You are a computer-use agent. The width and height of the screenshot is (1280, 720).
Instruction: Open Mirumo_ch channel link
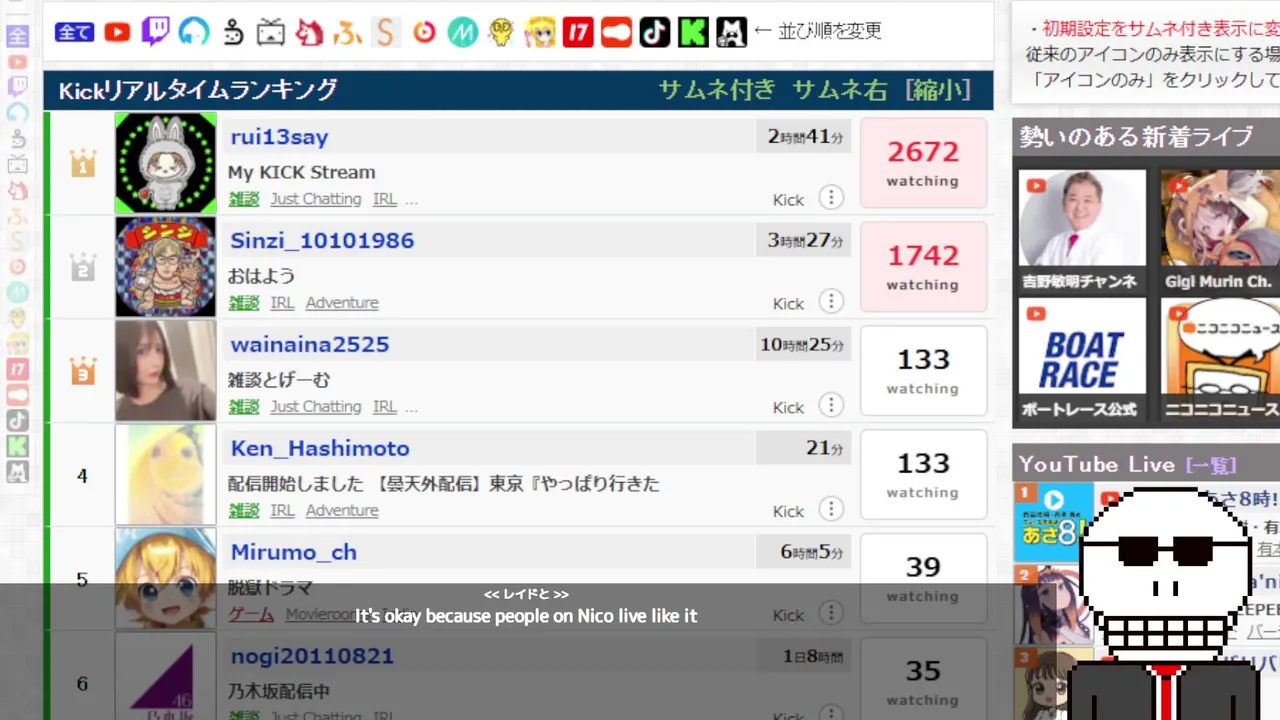point(293,553)
